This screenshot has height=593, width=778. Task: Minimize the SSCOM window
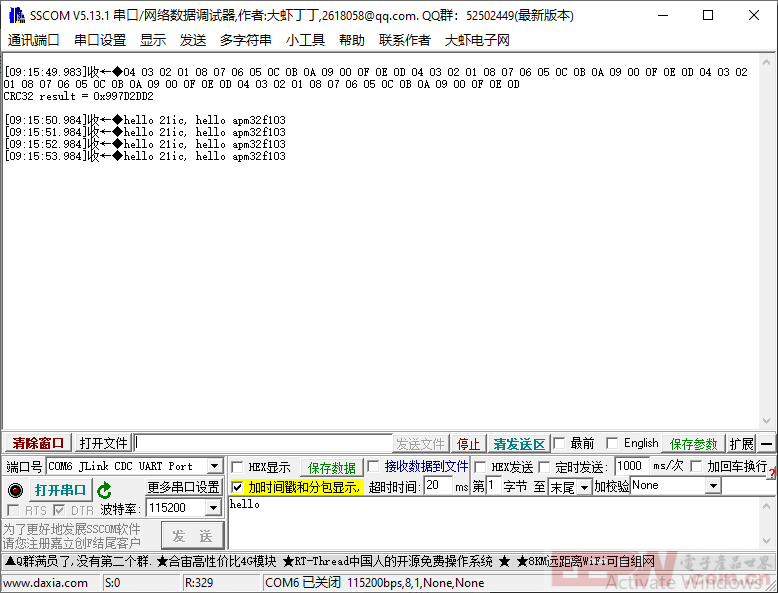[x=663, y=15]
